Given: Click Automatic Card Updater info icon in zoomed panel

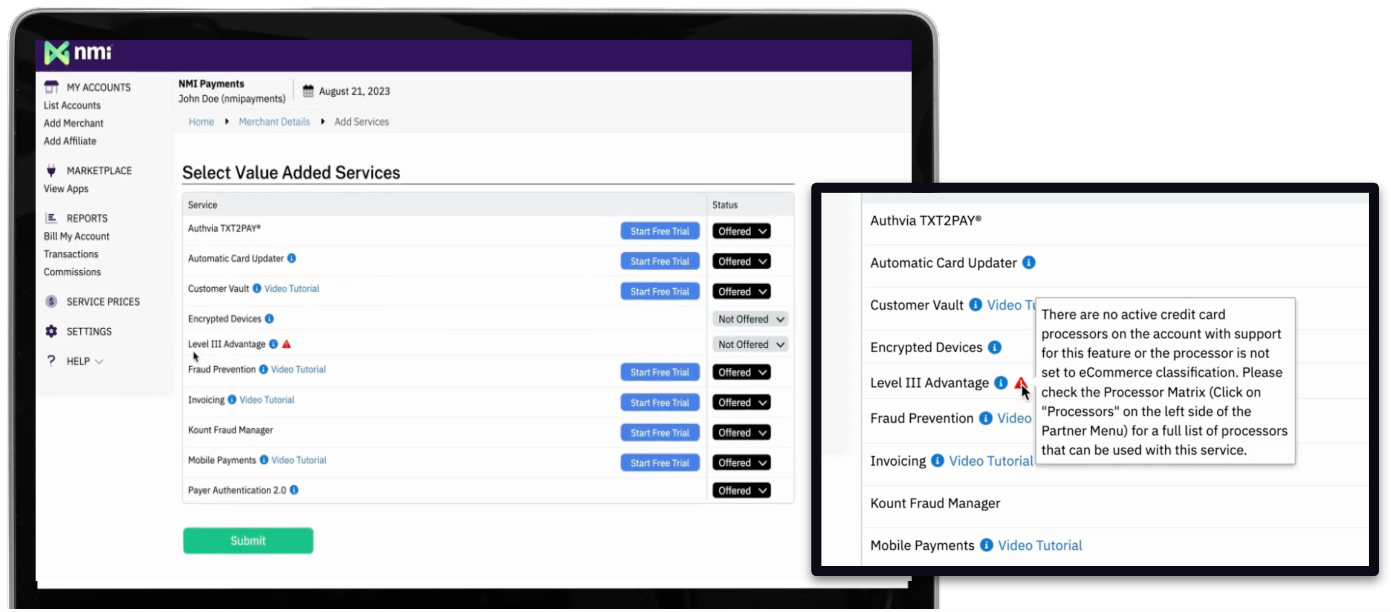Looking at the screenshot, I should click(1028, 263).
